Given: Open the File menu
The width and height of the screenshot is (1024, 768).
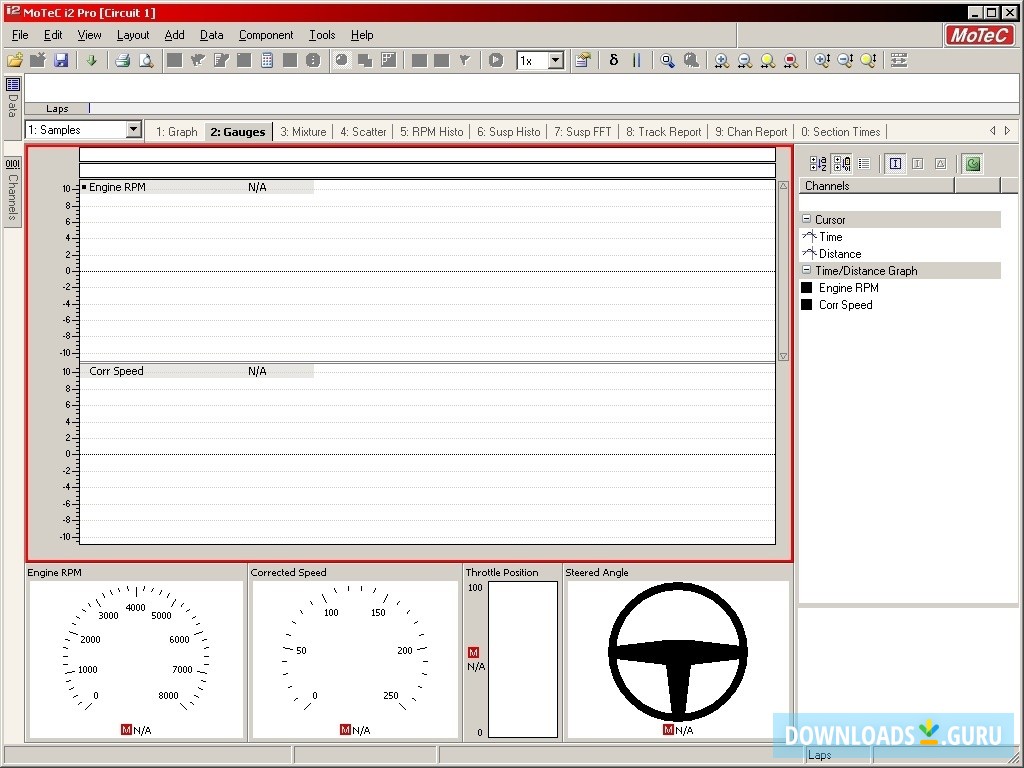Looking at the screenshot, I should [x=20, y=35].
